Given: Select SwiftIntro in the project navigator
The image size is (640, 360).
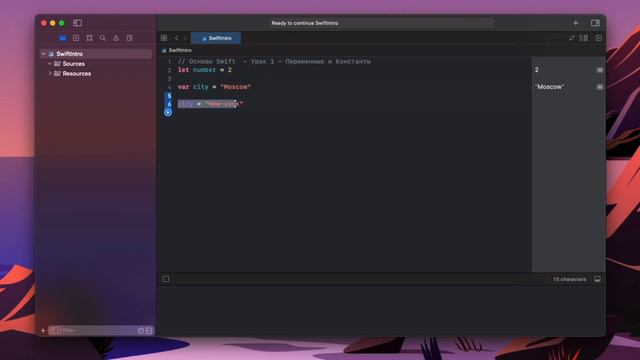Looking at the screenshot, I should 96,54.
